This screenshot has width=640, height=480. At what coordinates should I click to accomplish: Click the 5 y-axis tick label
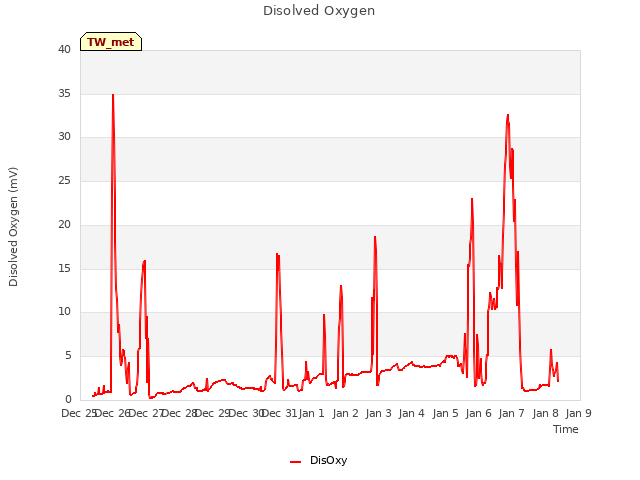[x=68, y=356]
